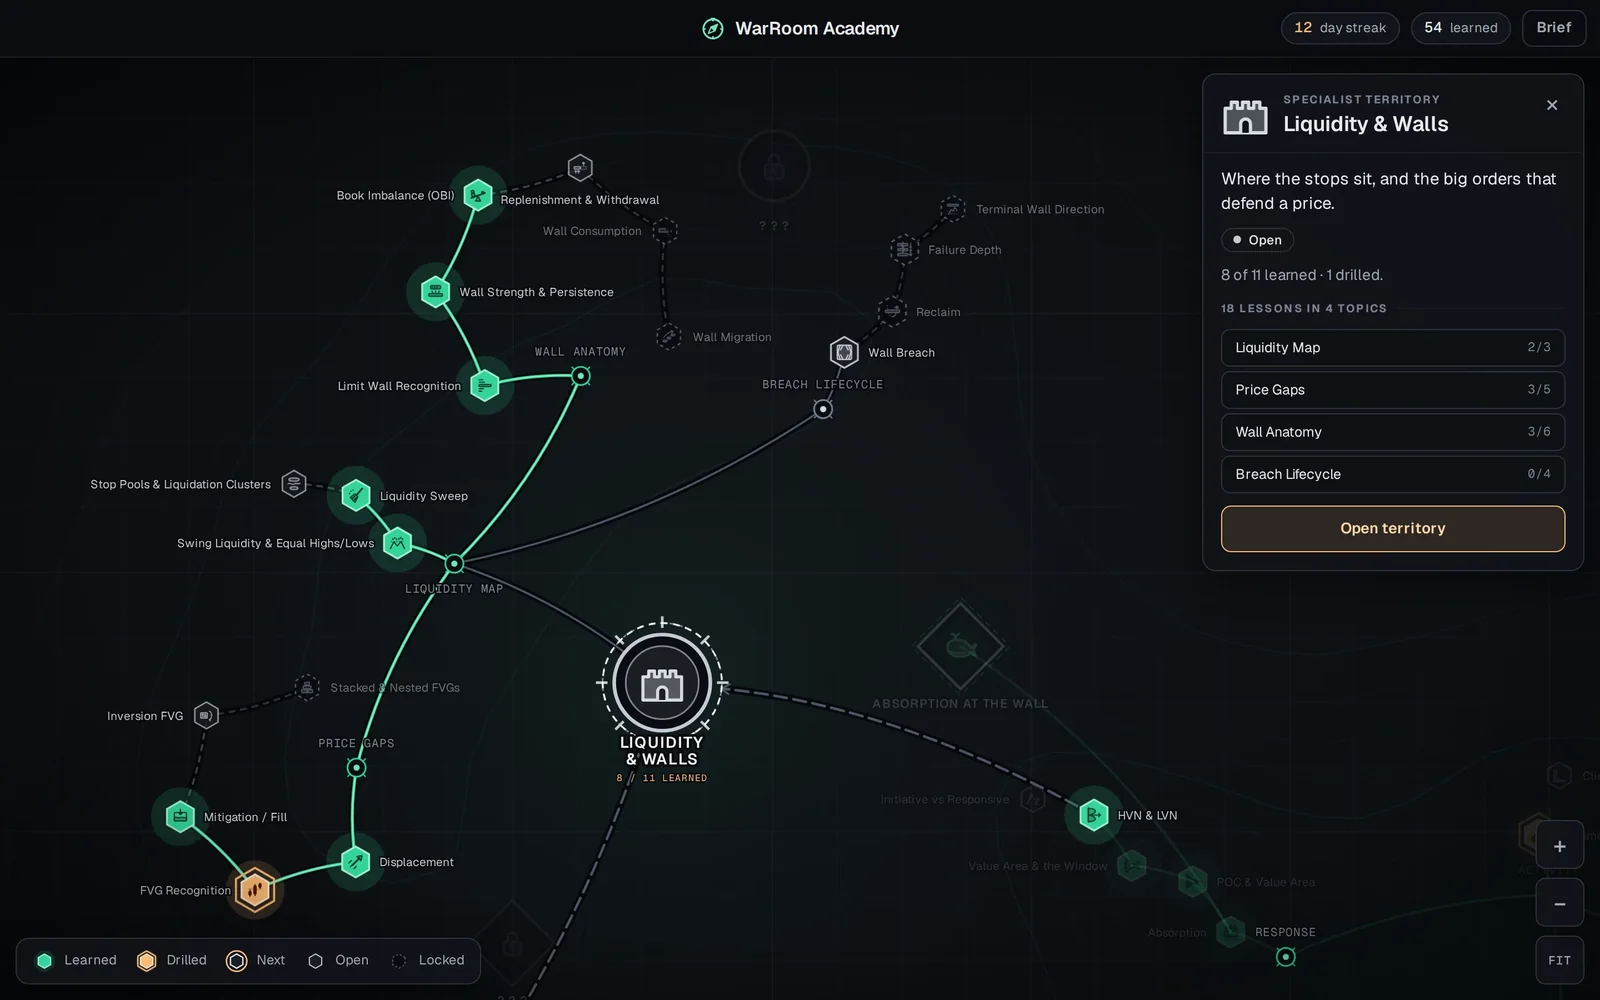Click the Price Gaps topic junction
Screen dimensions: 1600x1000
(356, 768)
